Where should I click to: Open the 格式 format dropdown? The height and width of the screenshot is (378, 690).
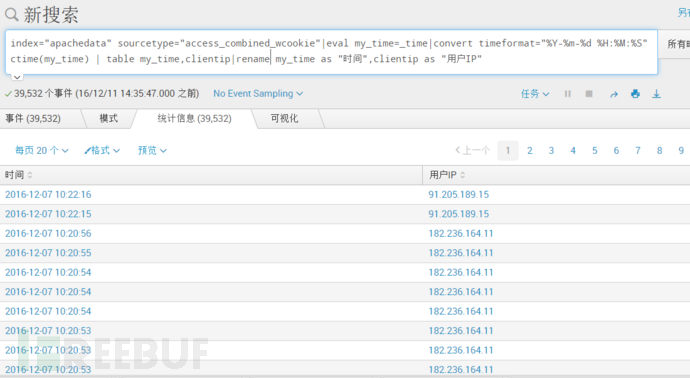tap(102, 150)
